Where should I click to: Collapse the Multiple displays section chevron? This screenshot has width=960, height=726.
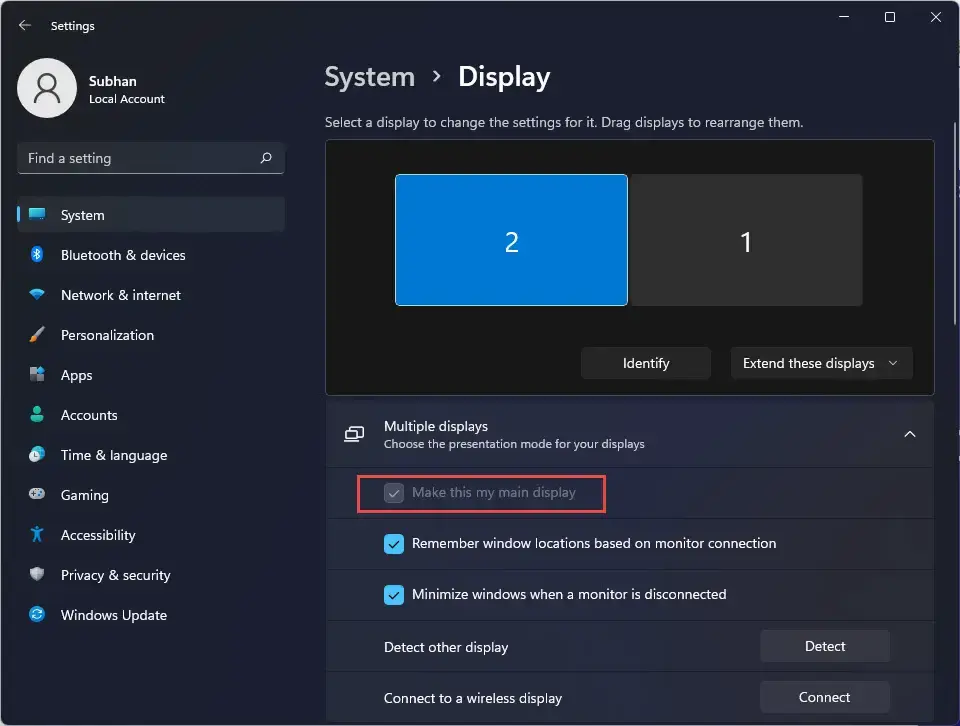(910, 434)
